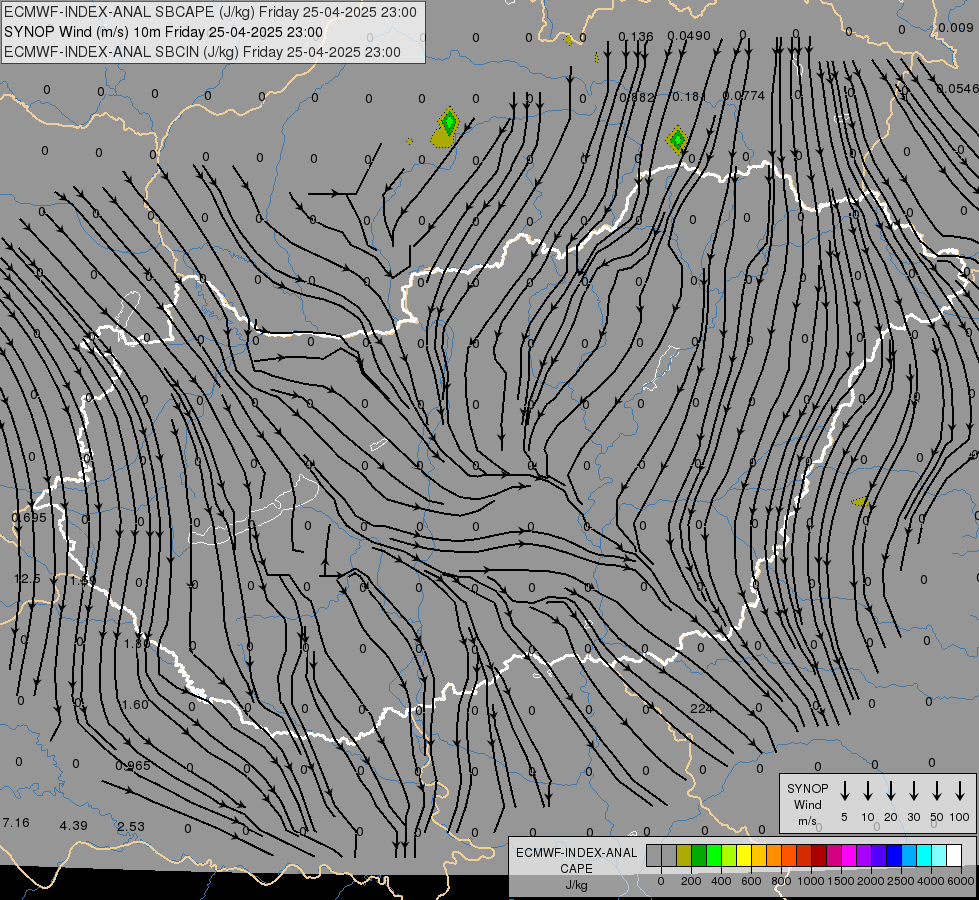Click the SBCAPE title line in the header
Screen dimensions: 979x900
pos(210,12)
